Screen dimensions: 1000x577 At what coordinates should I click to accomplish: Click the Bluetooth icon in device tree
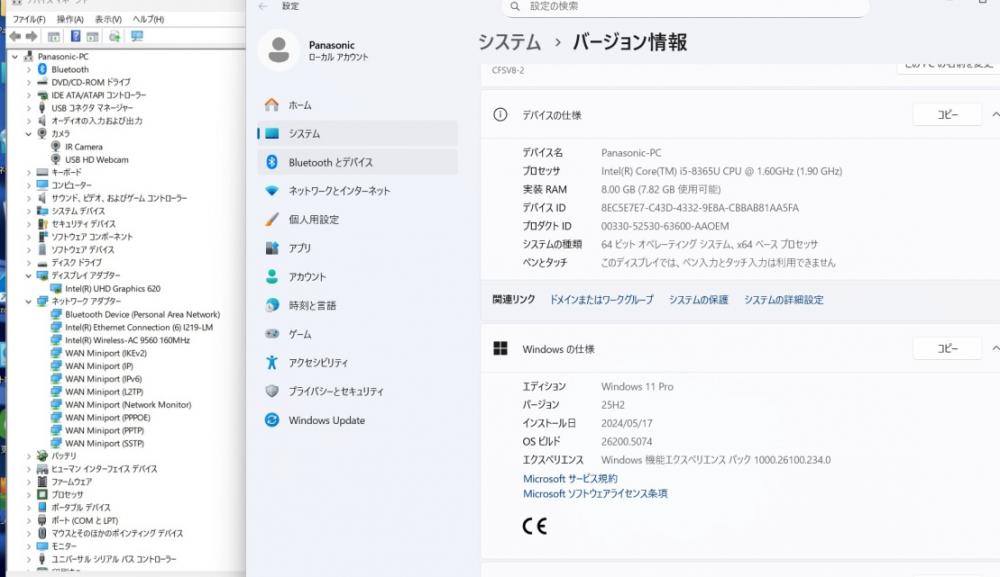(42, 69)
